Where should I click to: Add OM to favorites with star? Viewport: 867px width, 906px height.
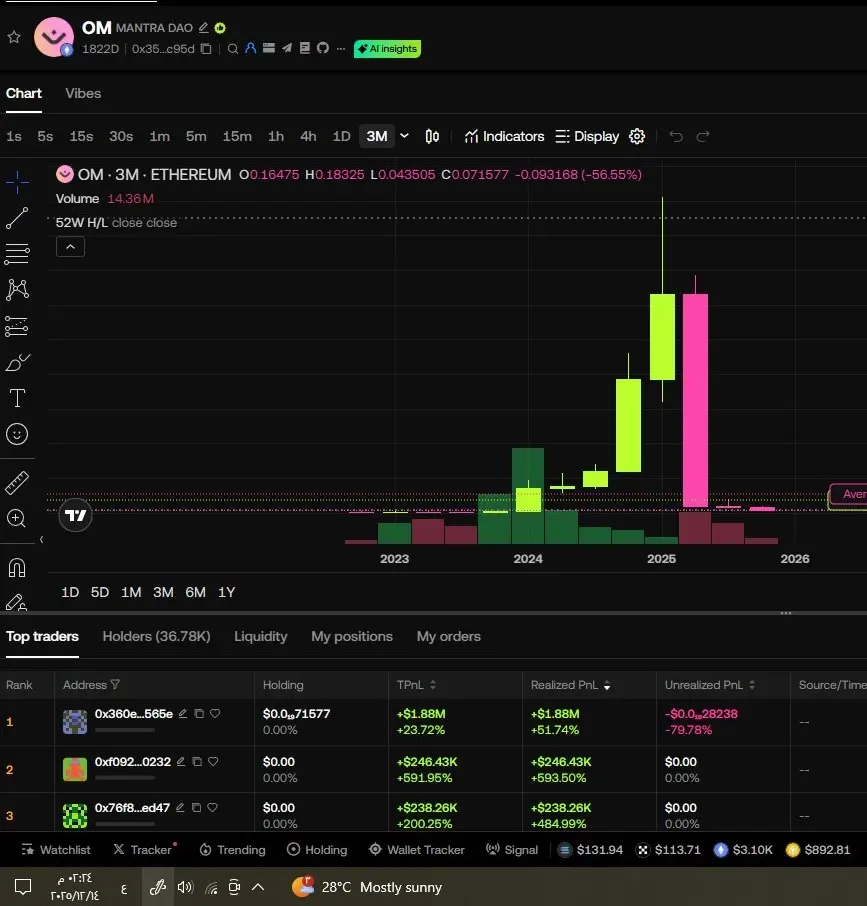pyautogui.click(x=14, y=38)
